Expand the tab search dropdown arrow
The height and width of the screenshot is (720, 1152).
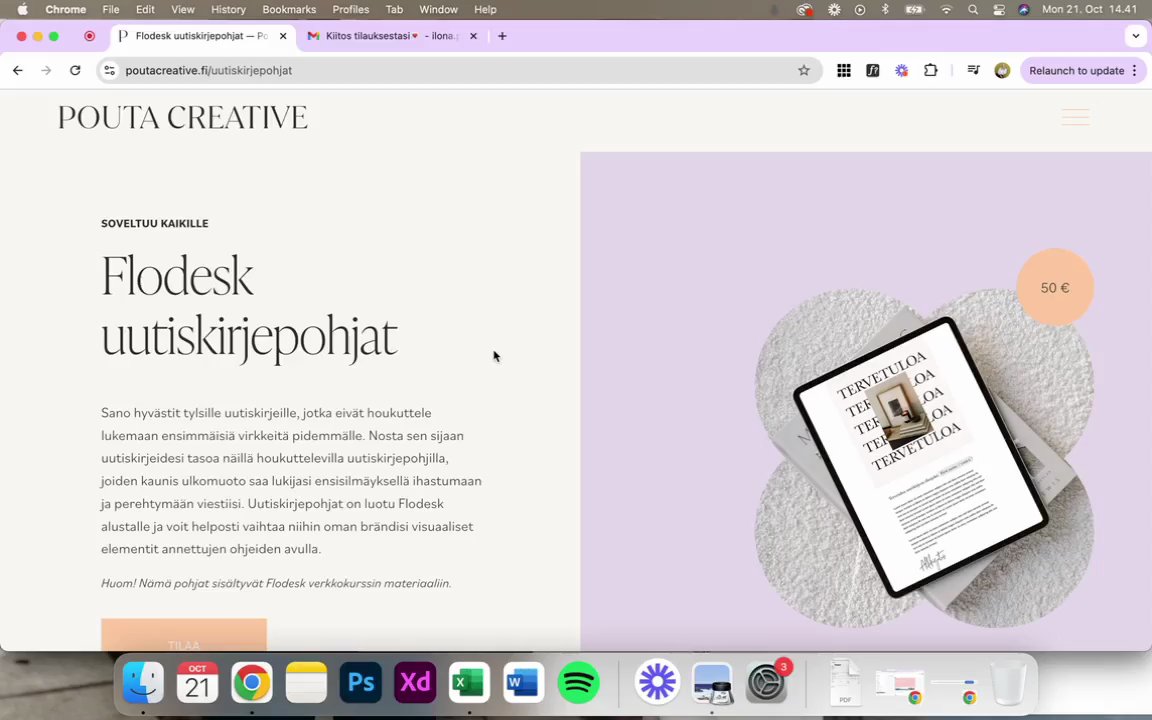click(x=1135, y=36)
